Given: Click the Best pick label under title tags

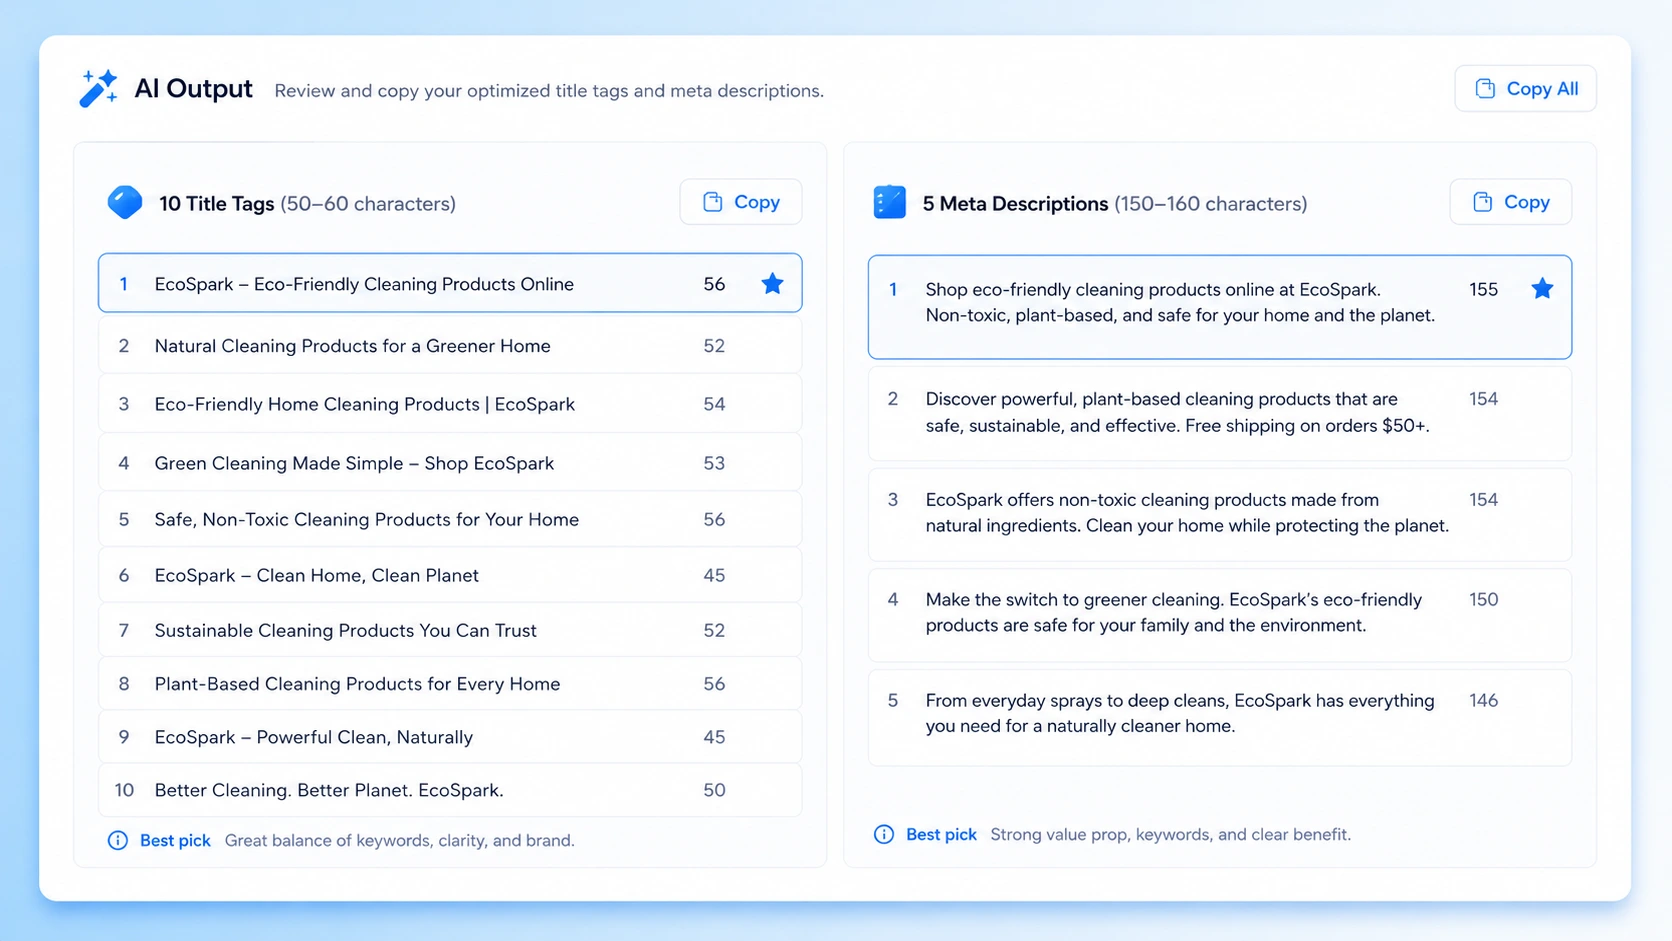Looking at the screenshot, I should click(x=175, y=840).
